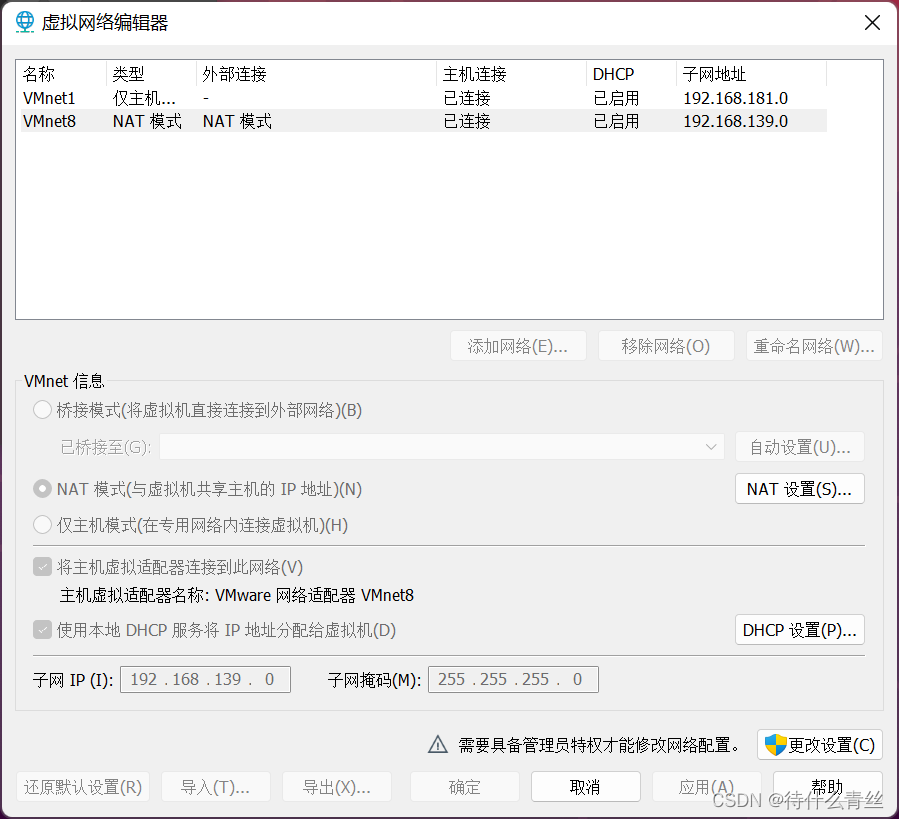The width and height of the screenshot is (899, 819).
Task: Select the 桥接模式 radio button
Action: tap(42, 410)
